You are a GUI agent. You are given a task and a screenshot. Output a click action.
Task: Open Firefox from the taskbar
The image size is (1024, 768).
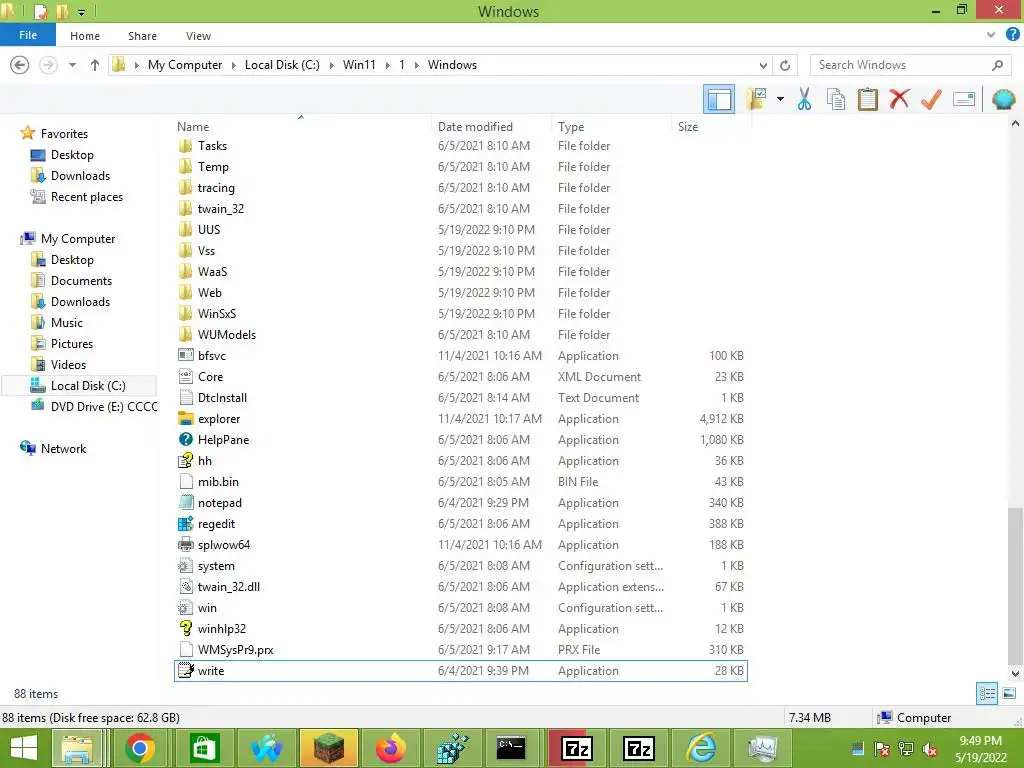[x=391, y=748]
